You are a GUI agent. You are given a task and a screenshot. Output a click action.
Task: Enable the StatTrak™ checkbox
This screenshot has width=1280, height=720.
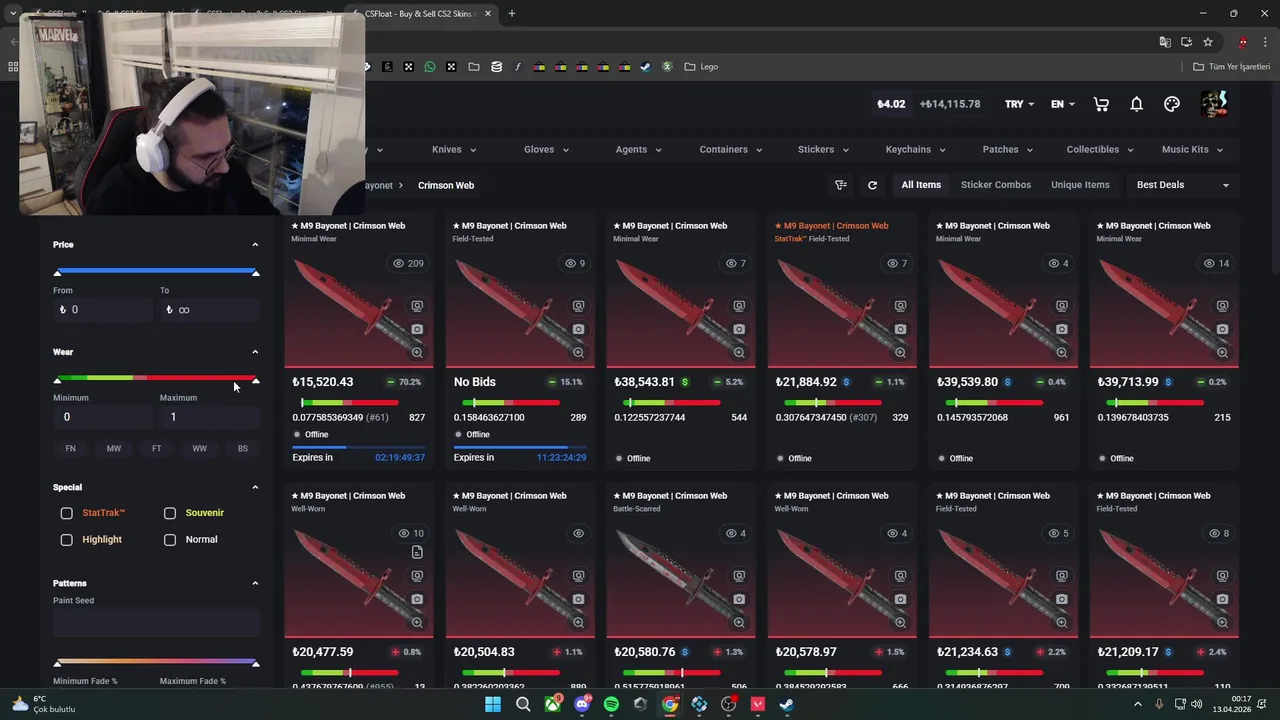(66, 513)
